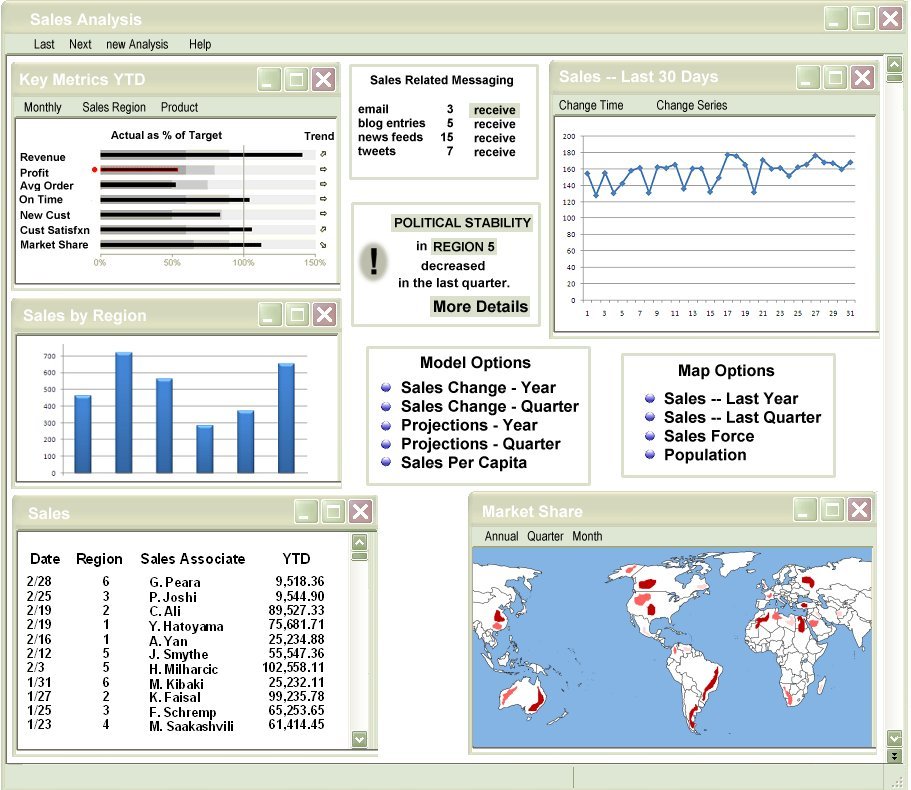
Task: Click the Revenue trend arrow icon
Action: click(x=322, y=155)
